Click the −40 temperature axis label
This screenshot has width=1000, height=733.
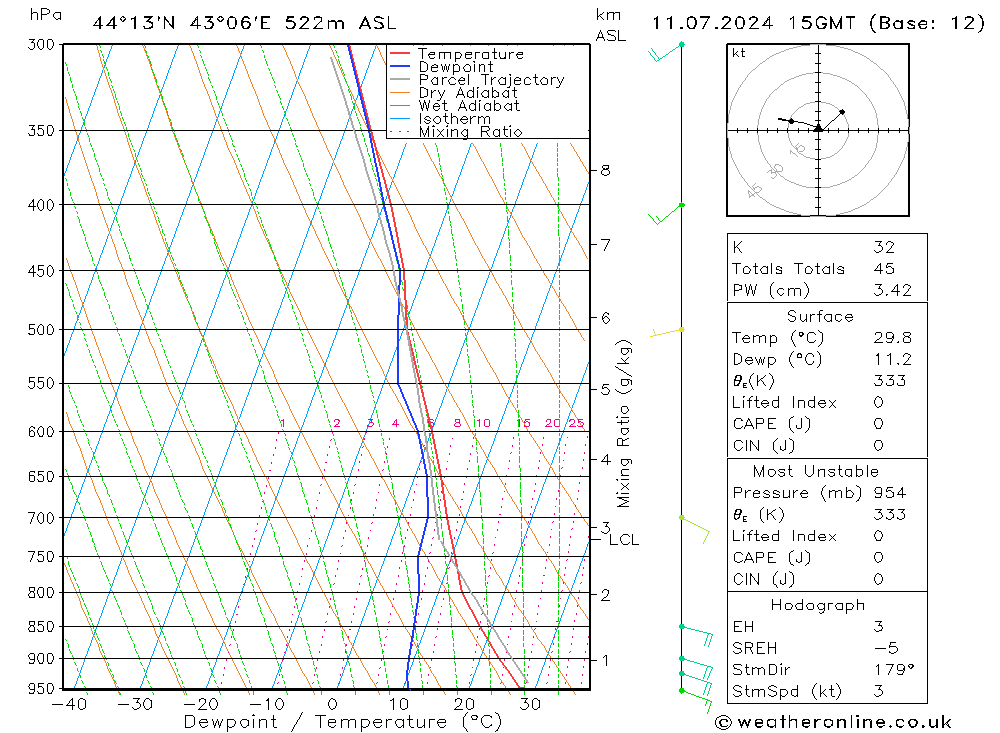(69, 704)
